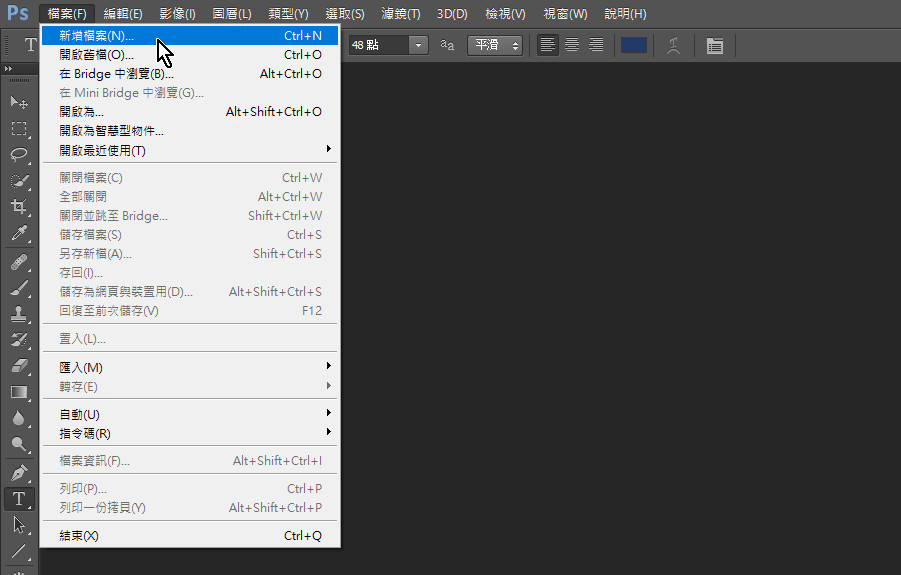901x575 pixels.
Task: Open the 視窗(W) menu
Action: 565,13
